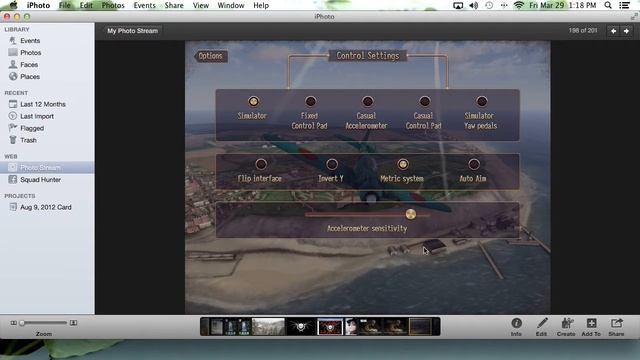Select the red emblem thumbnail in filmstrip
640x360 pixels.
330,327
